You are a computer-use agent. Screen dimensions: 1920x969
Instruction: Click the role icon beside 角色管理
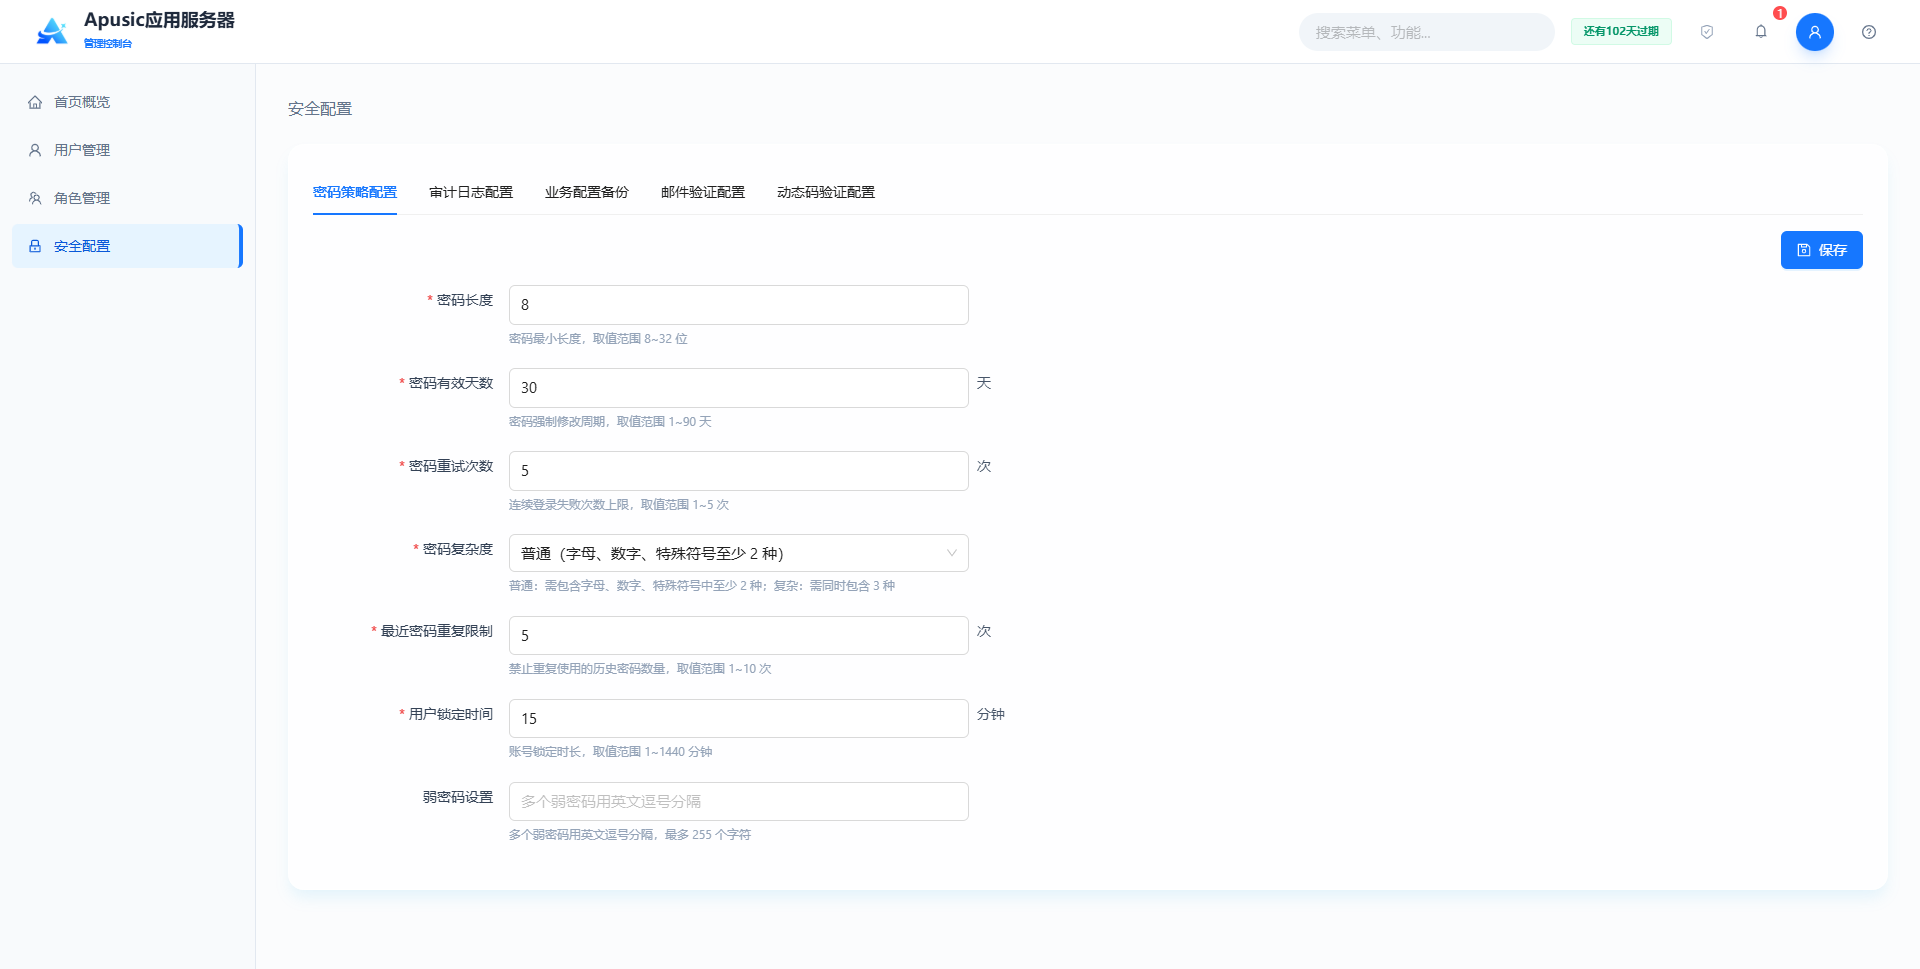coord(35,198)
